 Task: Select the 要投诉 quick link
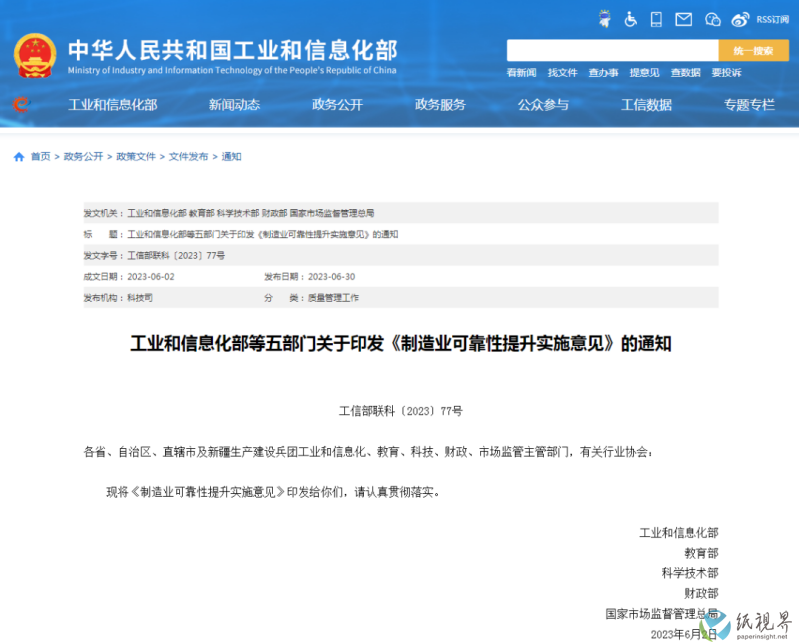726,72
